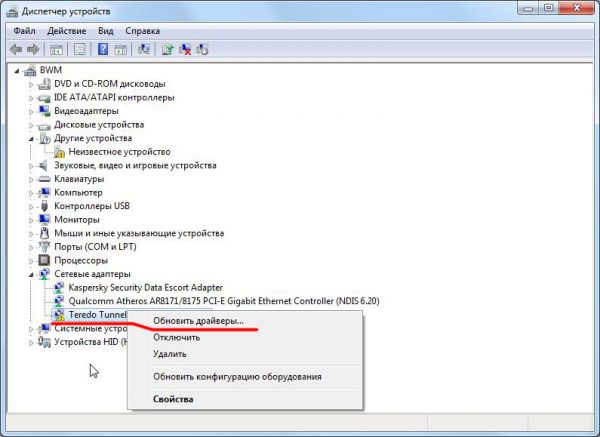600x437 pixels.
Task: Click the Back arrow toolbar icon
Action: pos(16,49)
